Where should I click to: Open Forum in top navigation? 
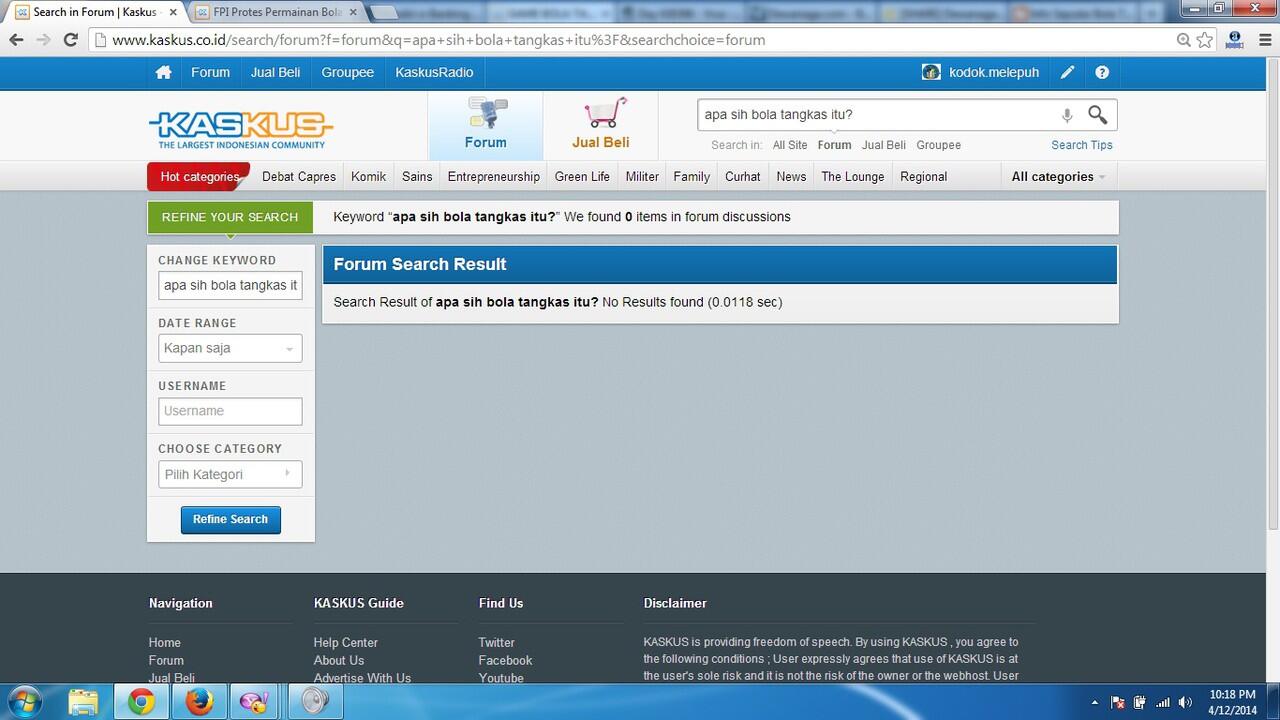pos(210,72)
